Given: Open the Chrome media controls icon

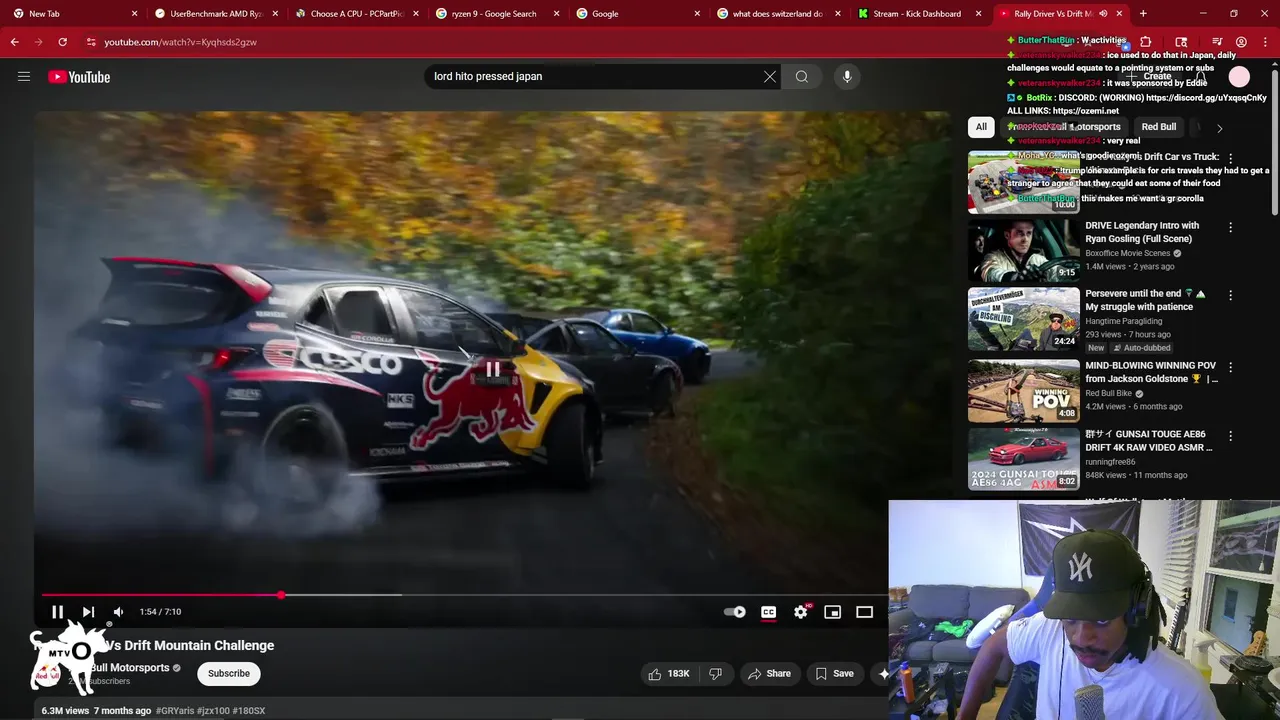Looking at the screenshot, I should 1217,42.
